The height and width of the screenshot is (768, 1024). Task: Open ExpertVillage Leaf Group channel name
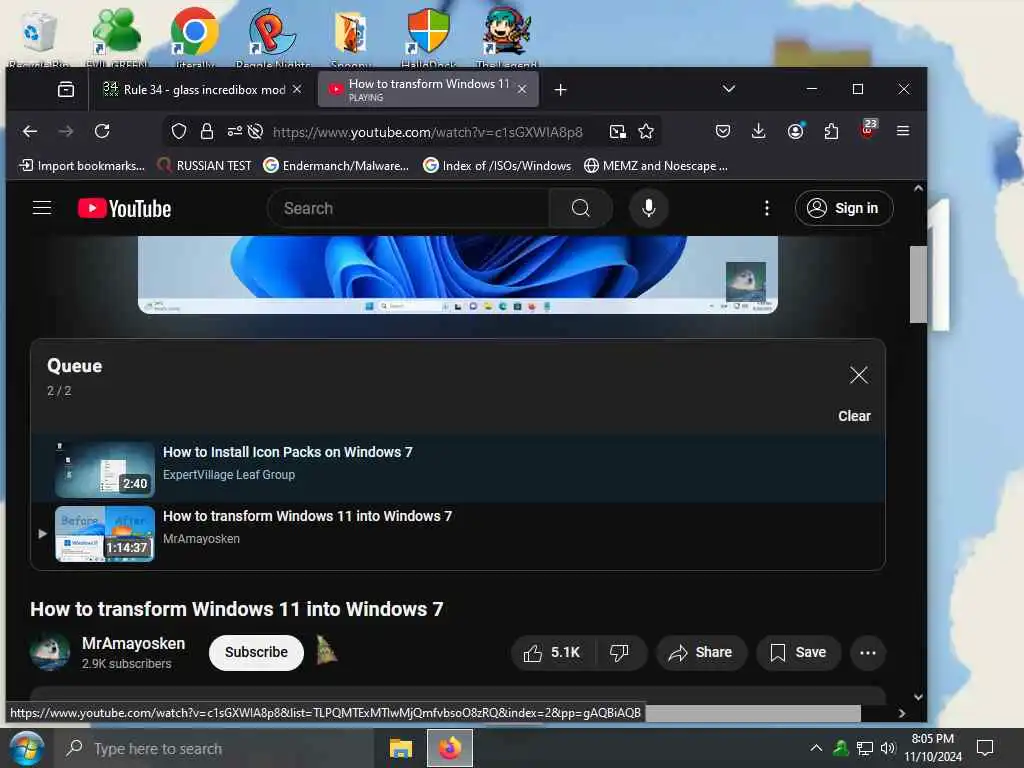[229, 475]
